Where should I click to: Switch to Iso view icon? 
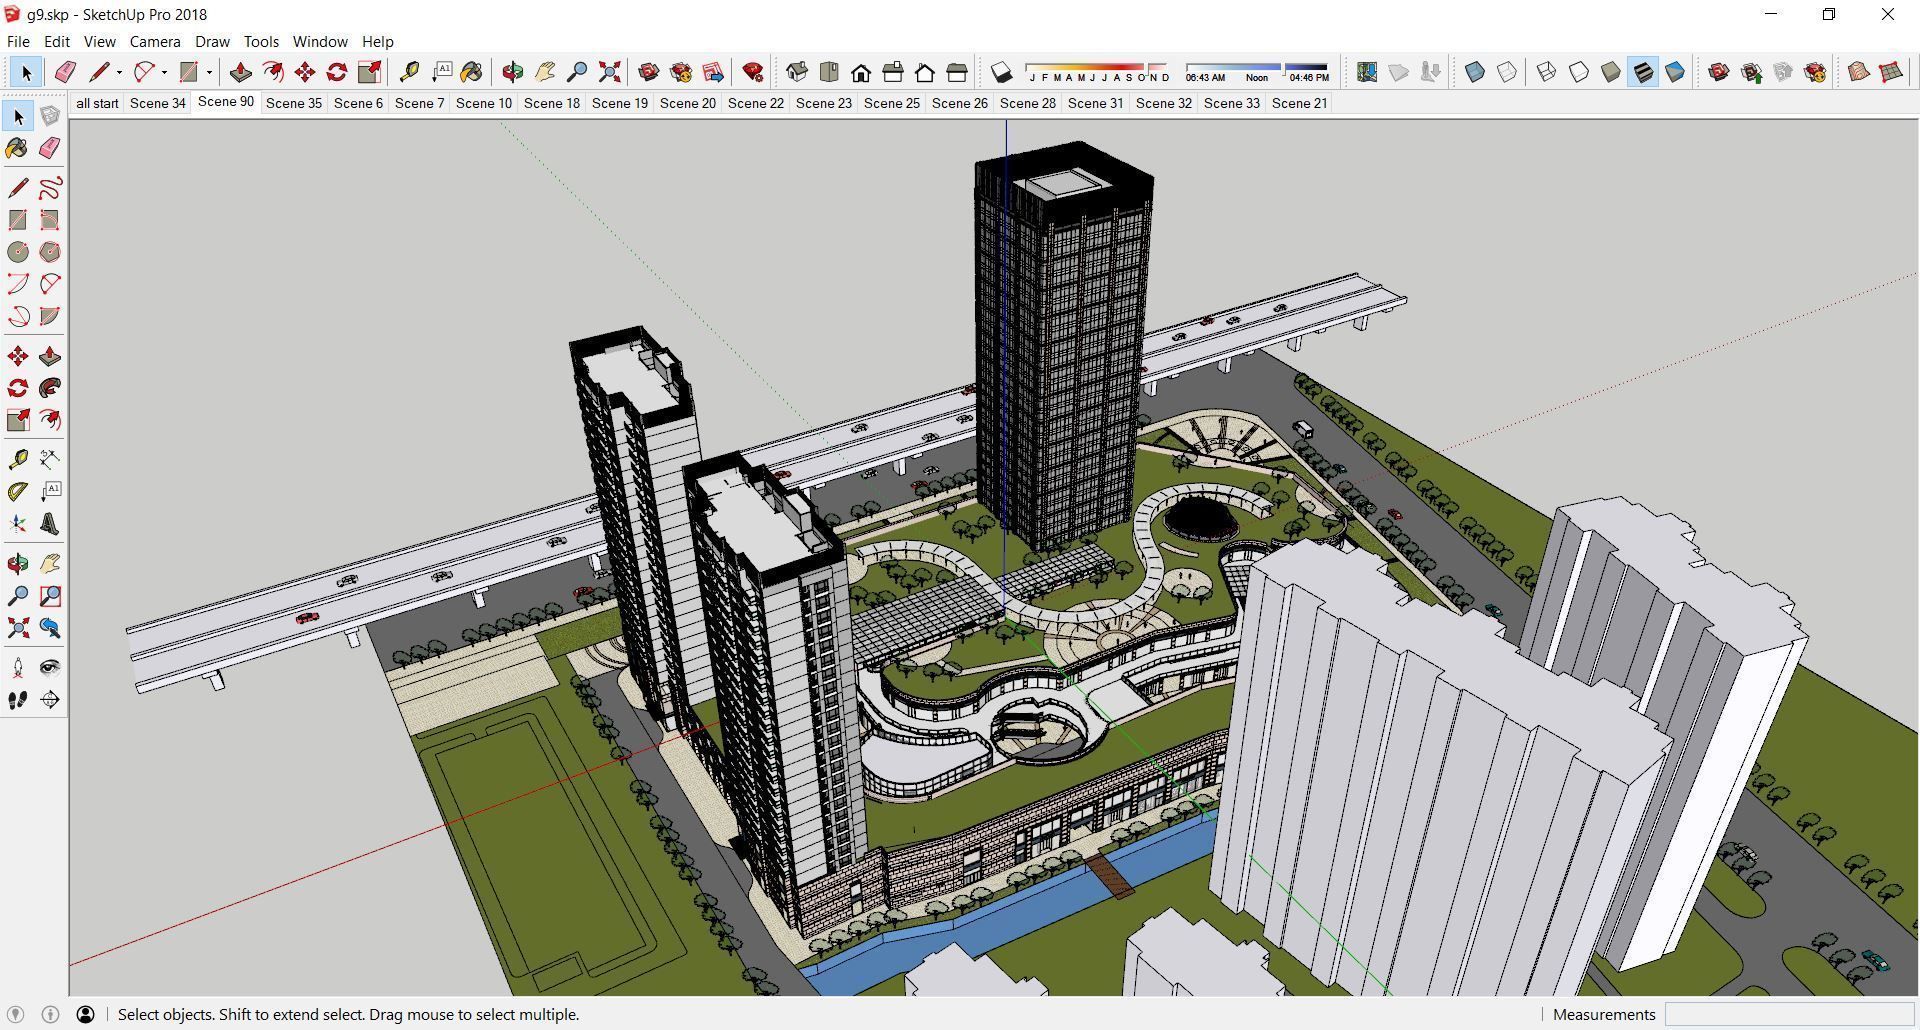tap(797, 72)
